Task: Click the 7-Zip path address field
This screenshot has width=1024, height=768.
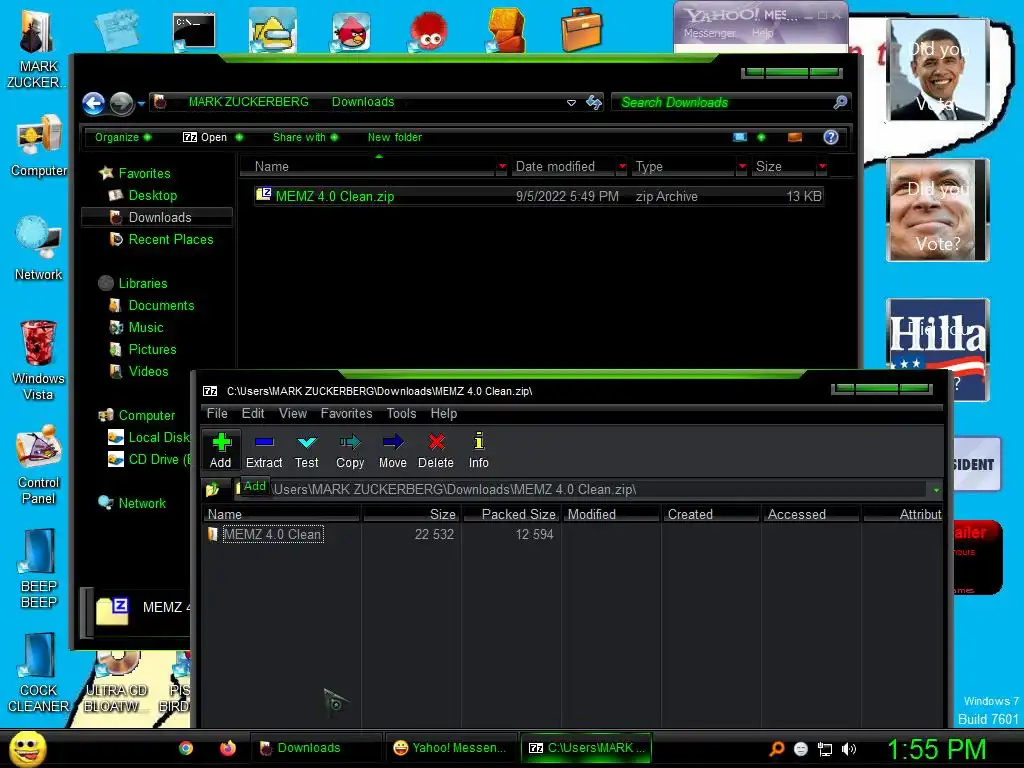Action: (581, 489)
